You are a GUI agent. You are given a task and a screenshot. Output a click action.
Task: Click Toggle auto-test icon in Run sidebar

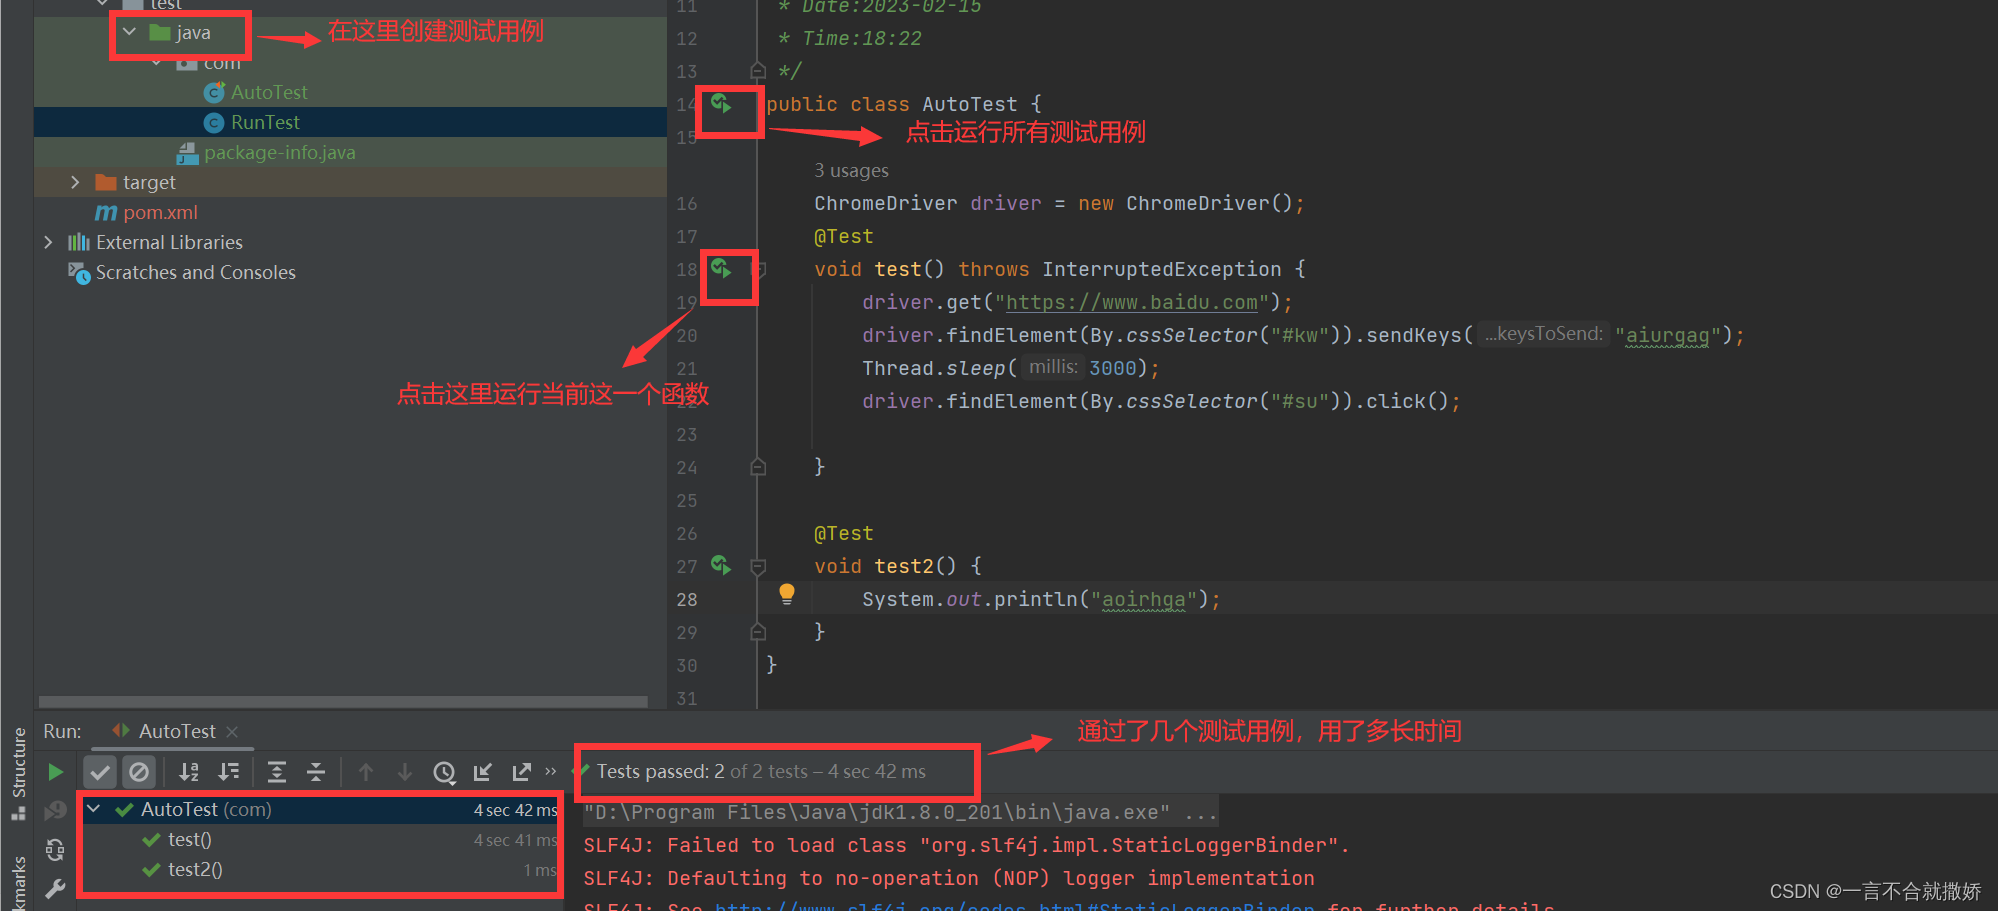[x=56, y=850]
